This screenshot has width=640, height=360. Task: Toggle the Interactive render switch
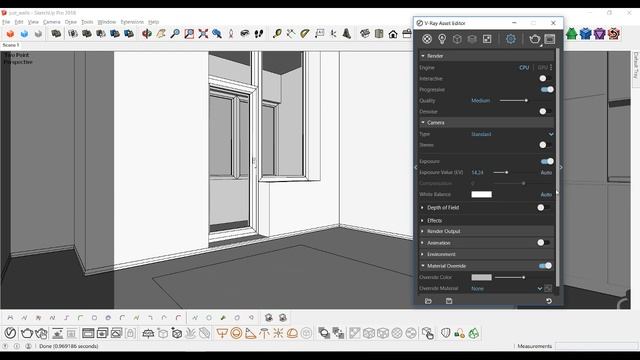click(x=545, y=78)
